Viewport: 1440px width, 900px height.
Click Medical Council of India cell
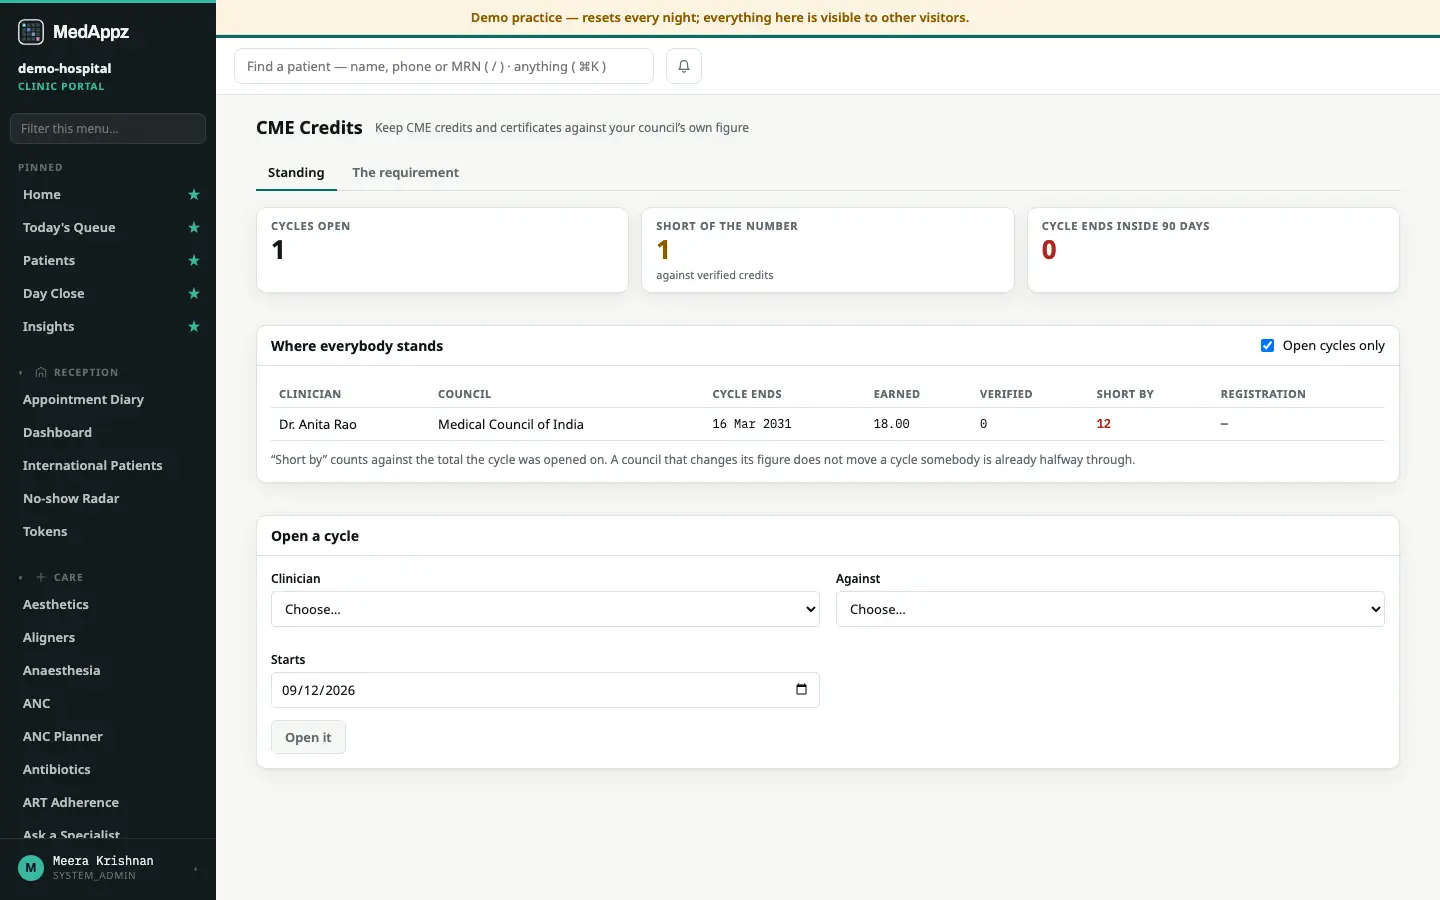511,424
